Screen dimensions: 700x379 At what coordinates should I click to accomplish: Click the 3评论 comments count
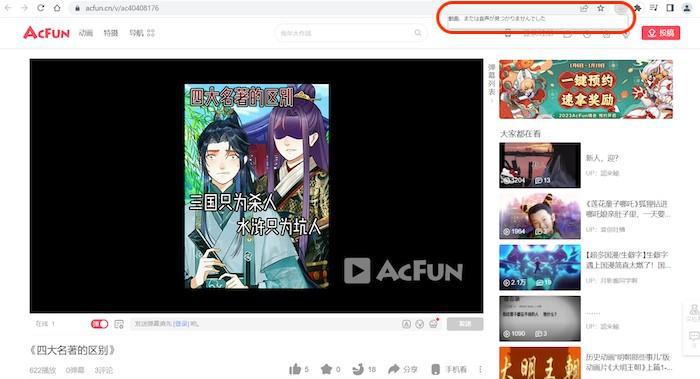[x=103, y=370]
